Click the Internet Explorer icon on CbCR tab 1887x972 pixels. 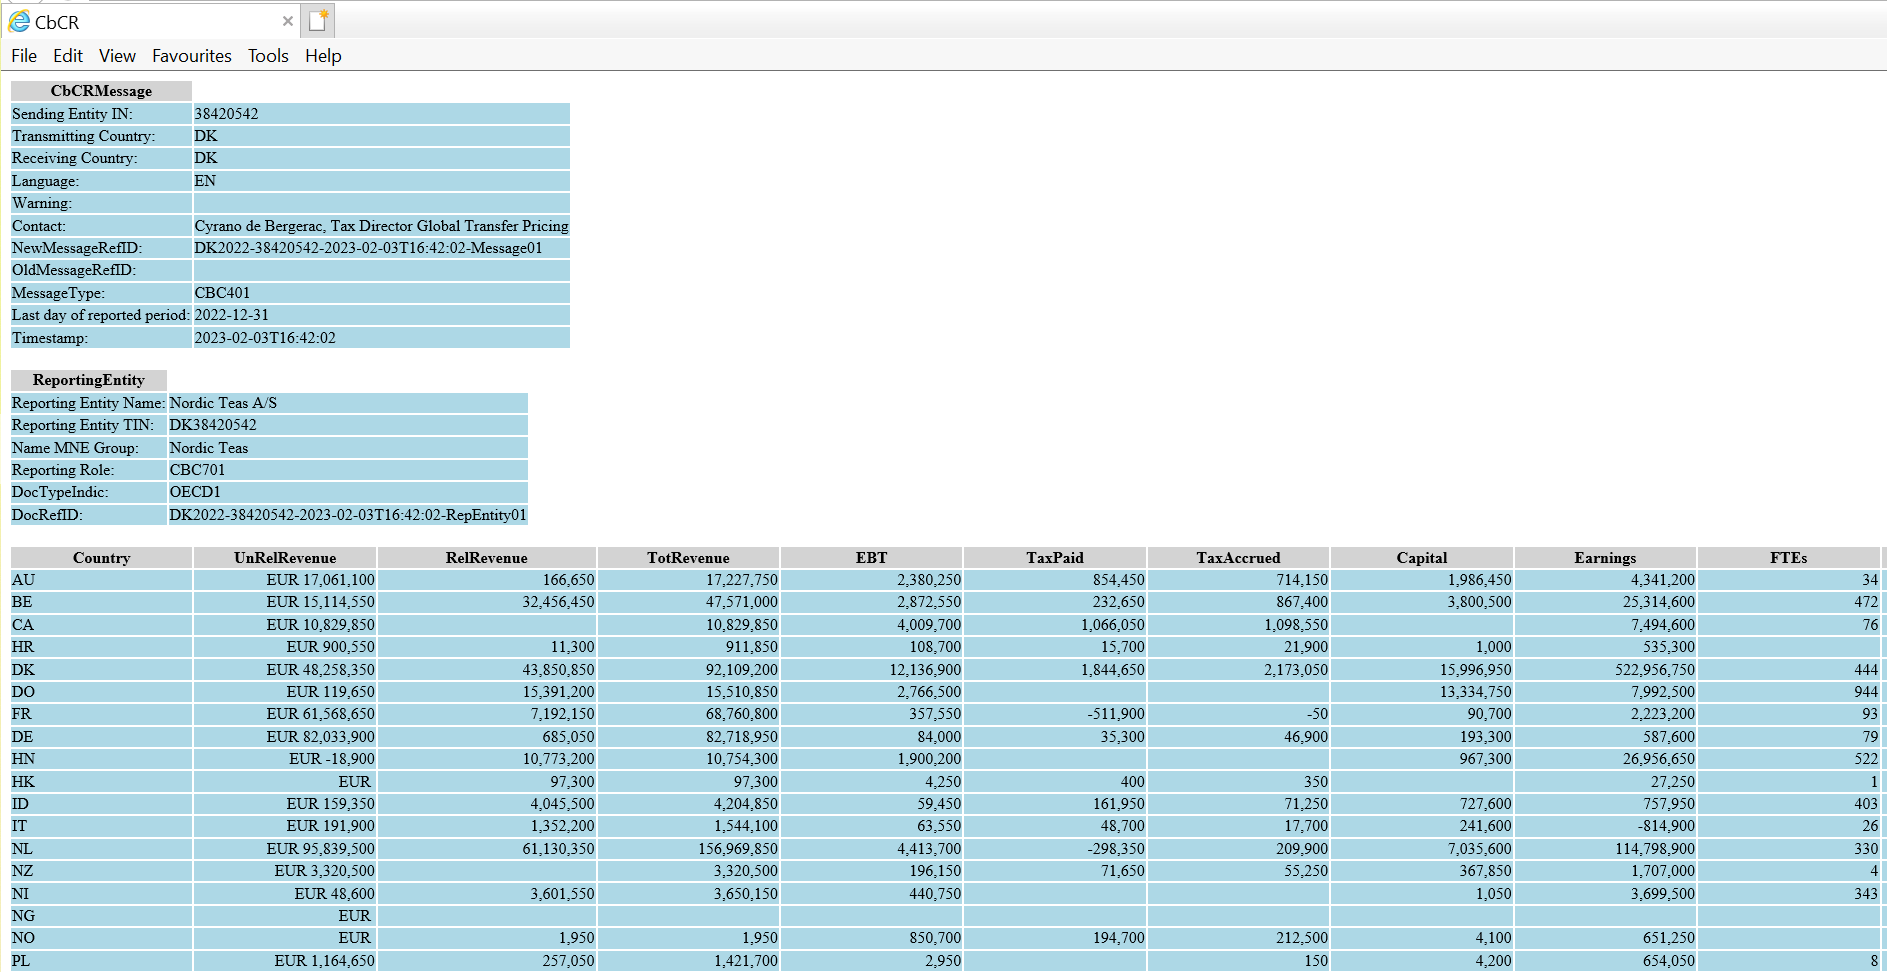(19, 21)
